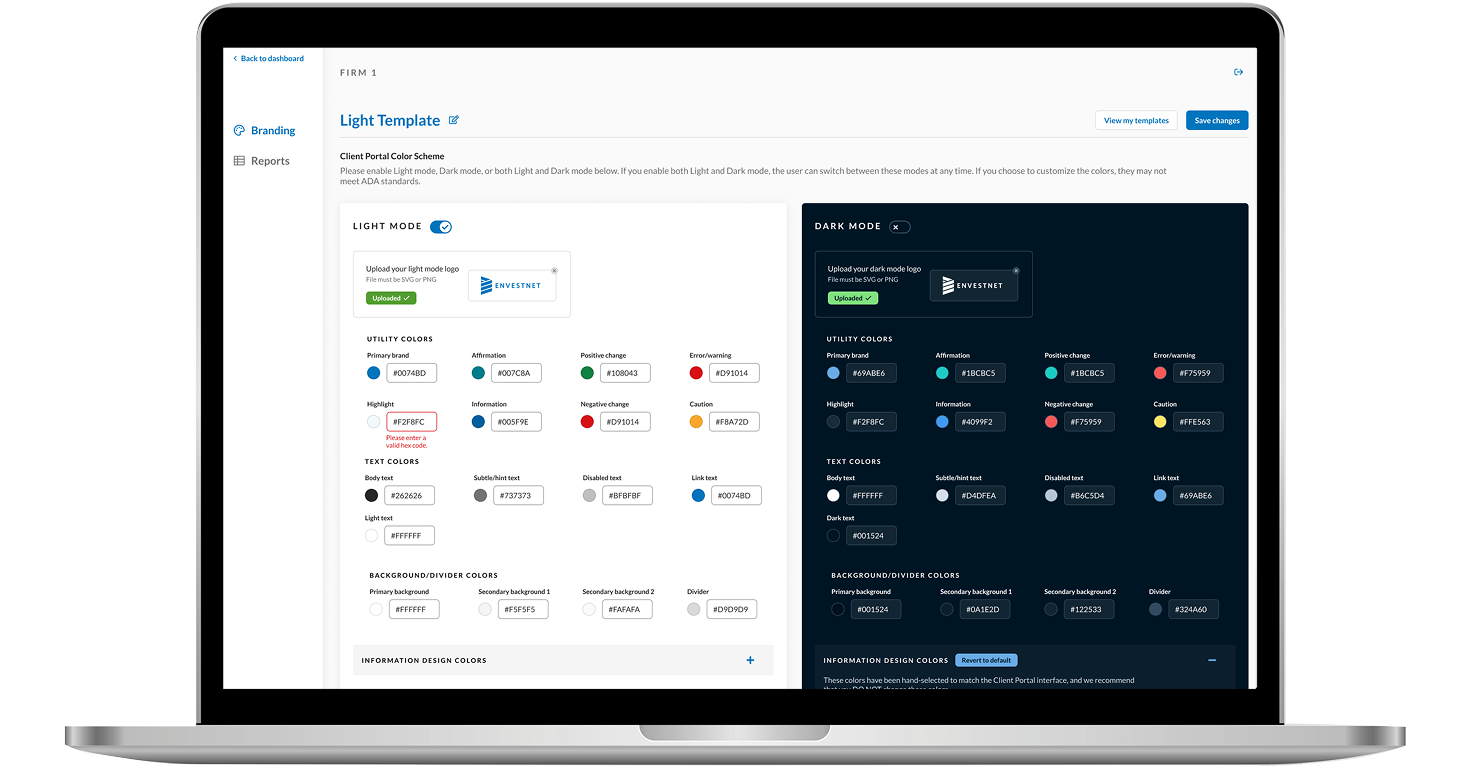Click light mode Caution hex field #F8A72D
The height and width of the screenshot is (772, 1460).
click(x=735, y=422)
